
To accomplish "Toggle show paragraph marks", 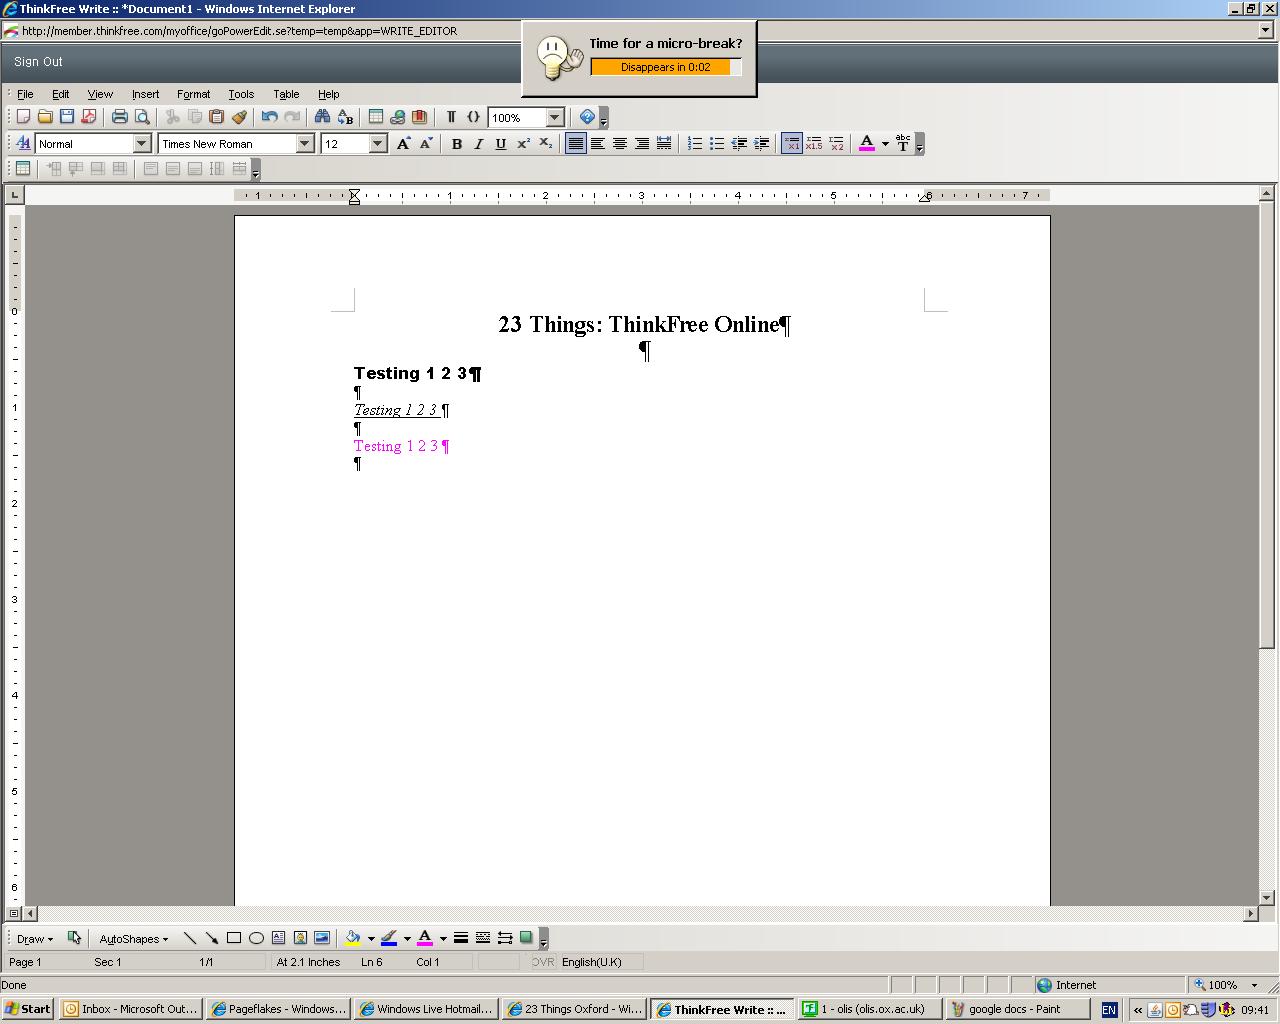I will (x=451, y=117).
